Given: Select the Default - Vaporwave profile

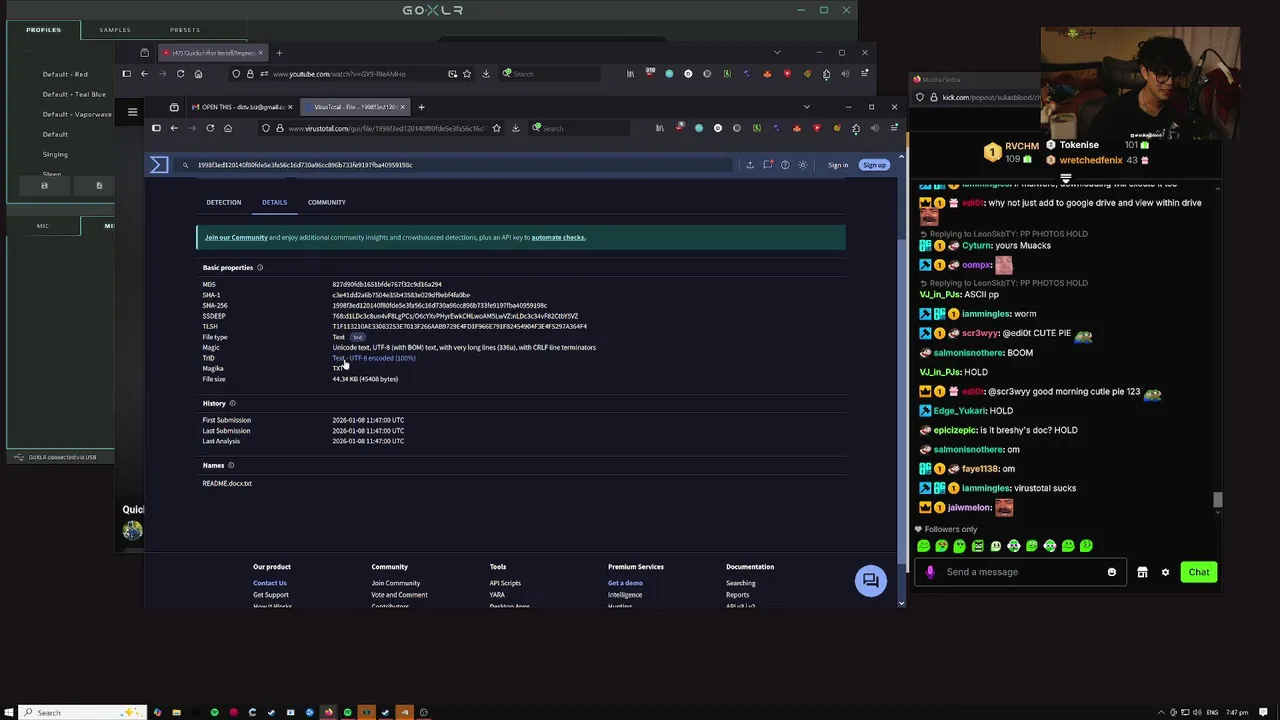Looking at the screenshot, I should (x=77, y=114).
